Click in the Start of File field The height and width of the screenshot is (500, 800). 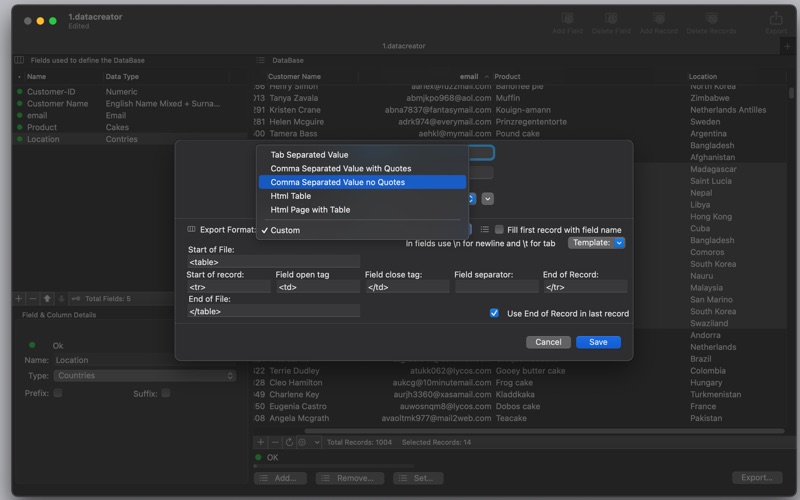point(273,261)
